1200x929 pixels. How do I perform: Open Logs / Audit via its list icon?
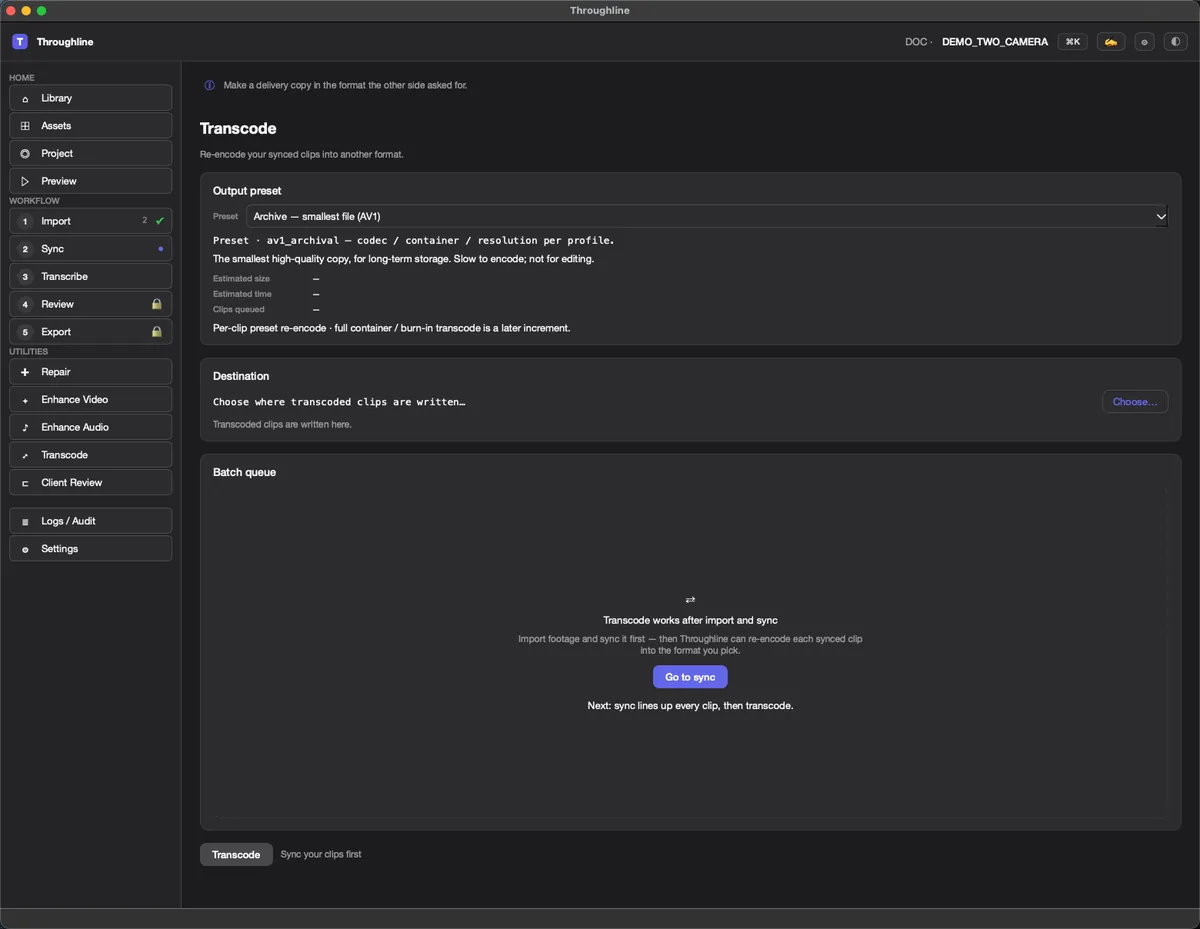(x=25, y=521)
